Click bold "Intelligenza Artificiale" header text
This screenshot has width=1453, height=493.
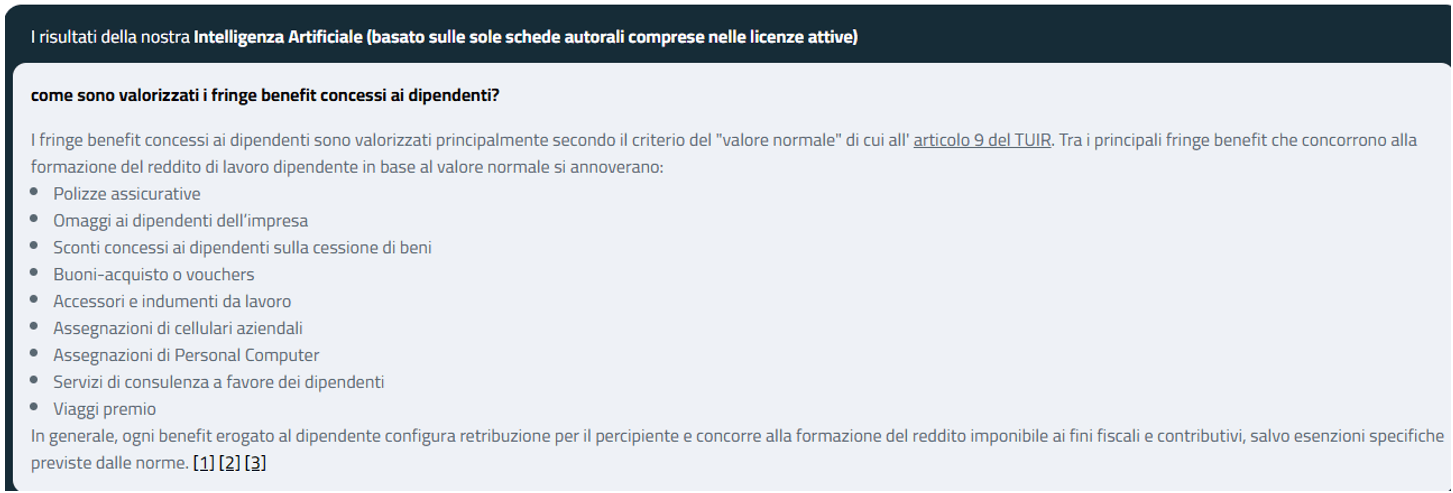[x=278, y=38]
